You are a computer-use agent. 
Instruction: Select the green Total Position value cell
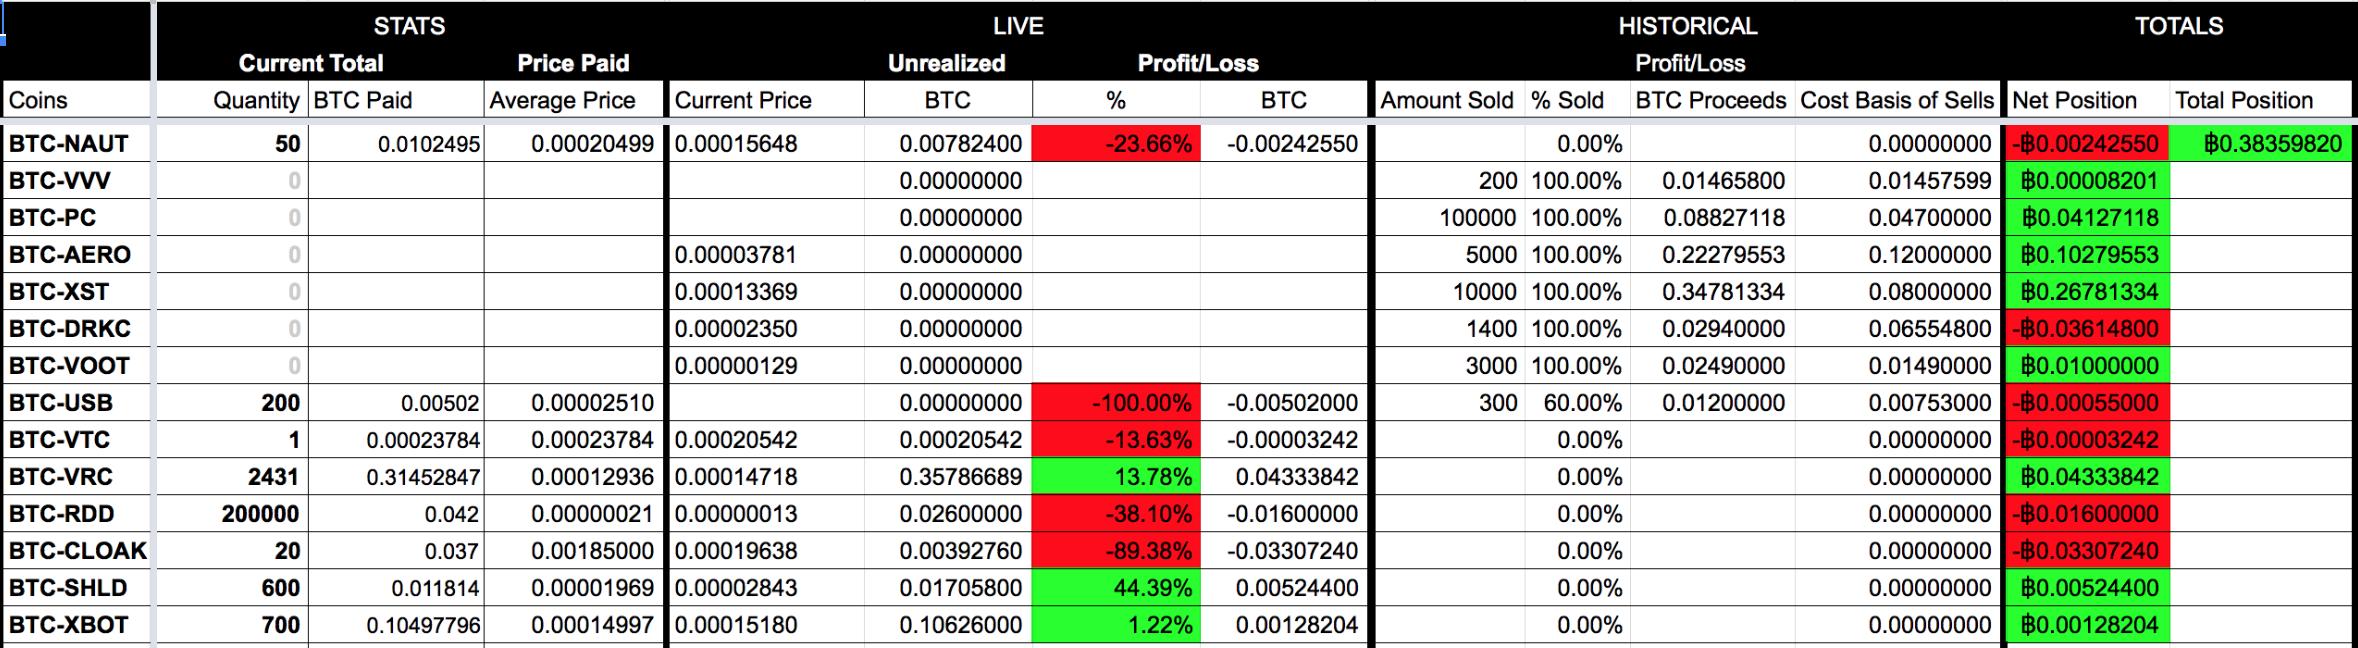click(2261, 144)
